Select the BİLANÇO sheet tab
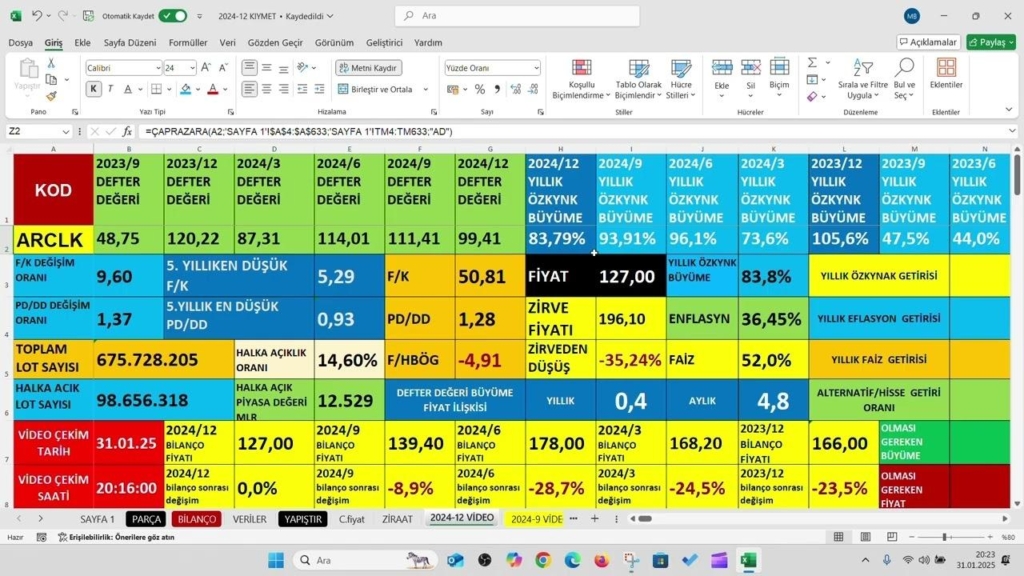 tap(197, 519)
